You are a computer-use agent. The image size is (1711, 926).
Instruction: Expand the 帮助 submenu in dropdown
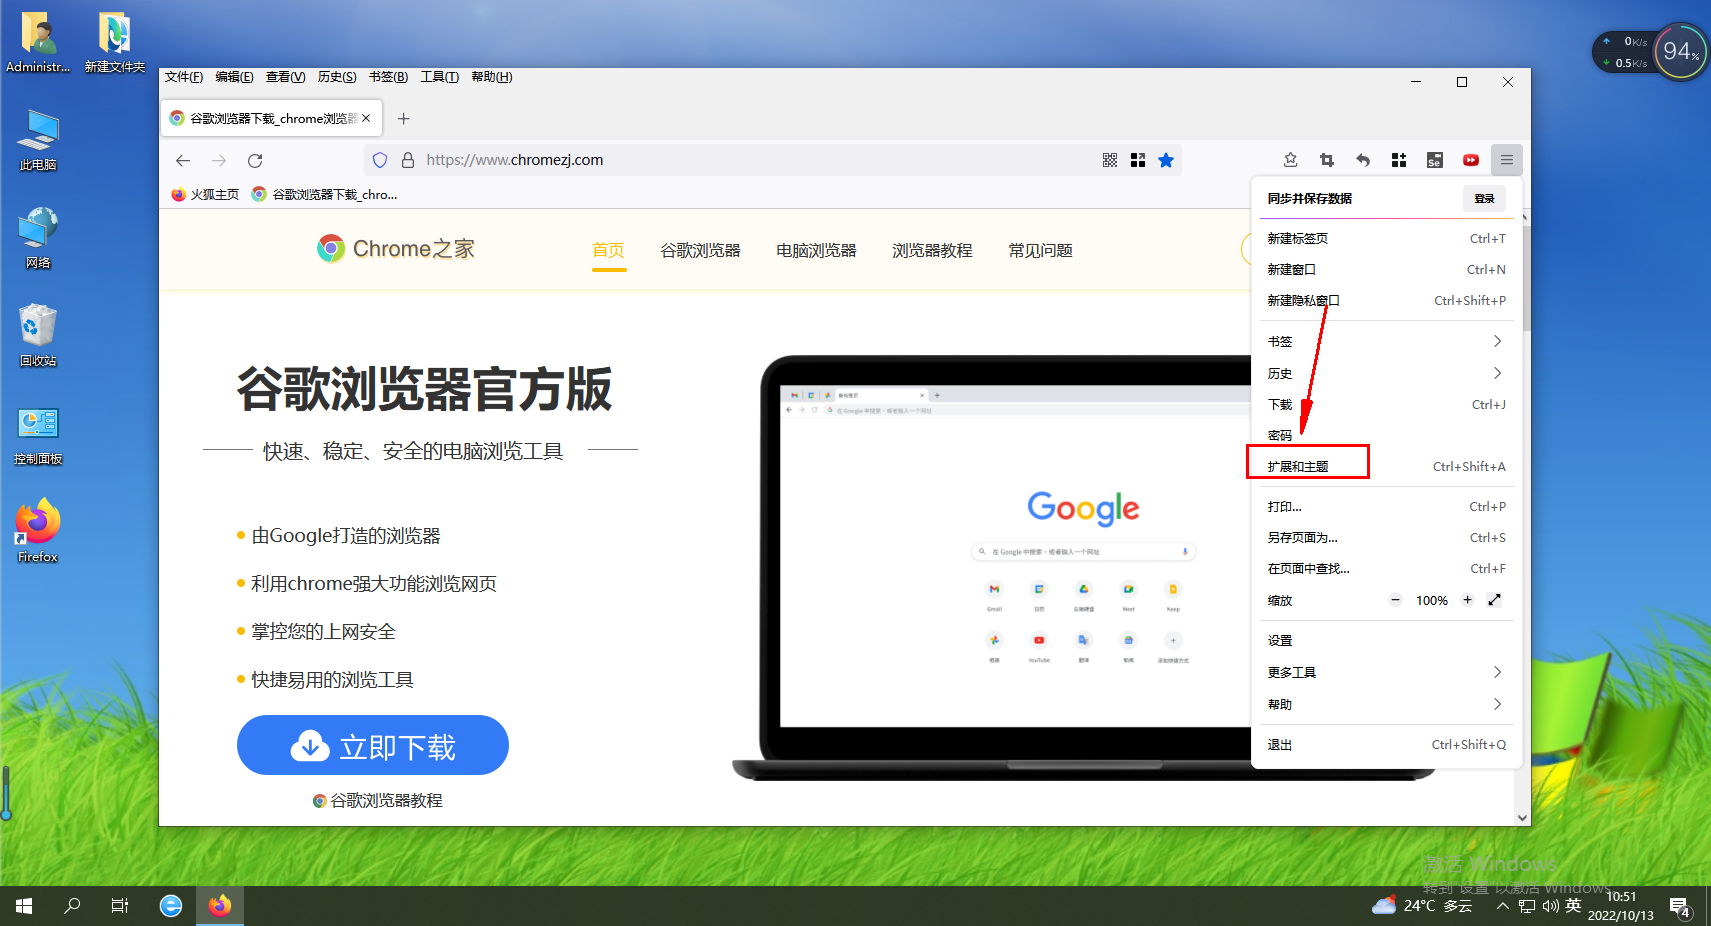(x=1386, y=704)
